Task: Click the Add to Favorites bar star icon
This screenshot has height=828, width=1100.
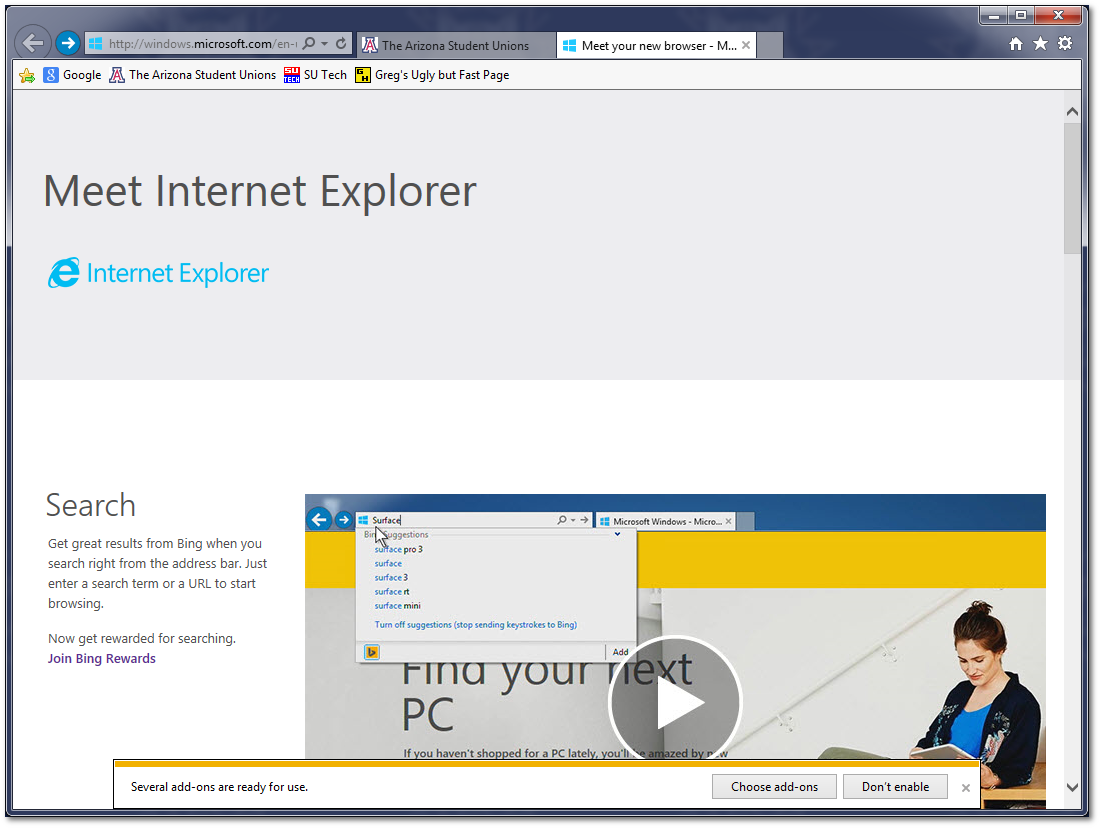Action: point(27,75)
